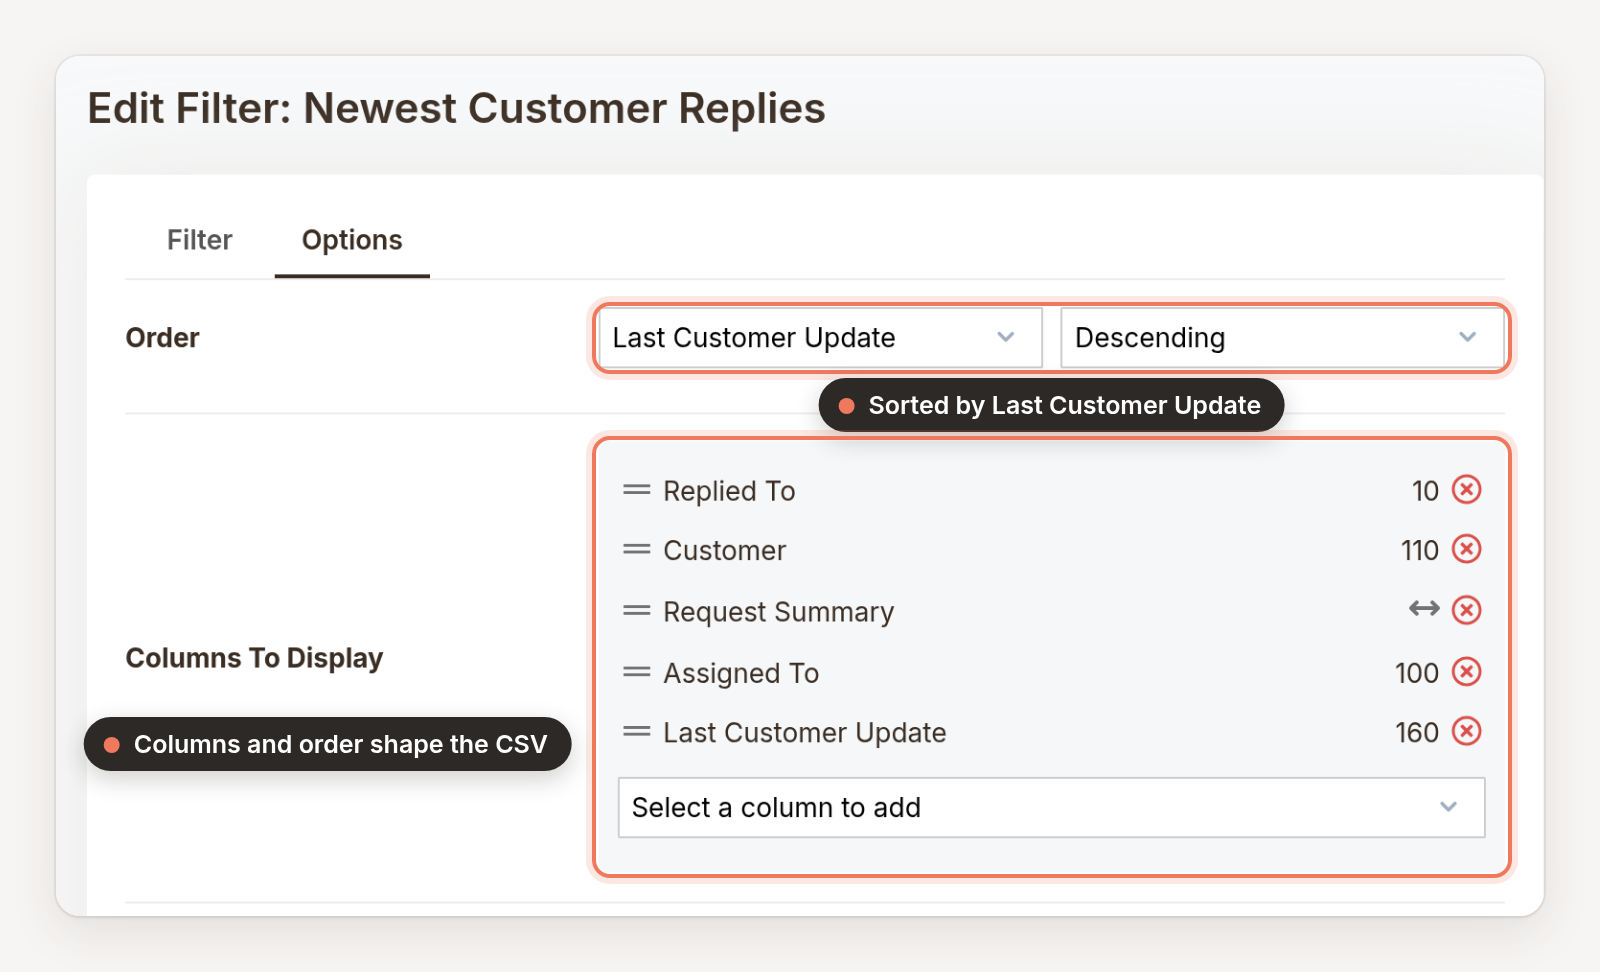Click the Assigned To width value 100
This screenshot has width=1600, height=972.
coord(1417,673)
